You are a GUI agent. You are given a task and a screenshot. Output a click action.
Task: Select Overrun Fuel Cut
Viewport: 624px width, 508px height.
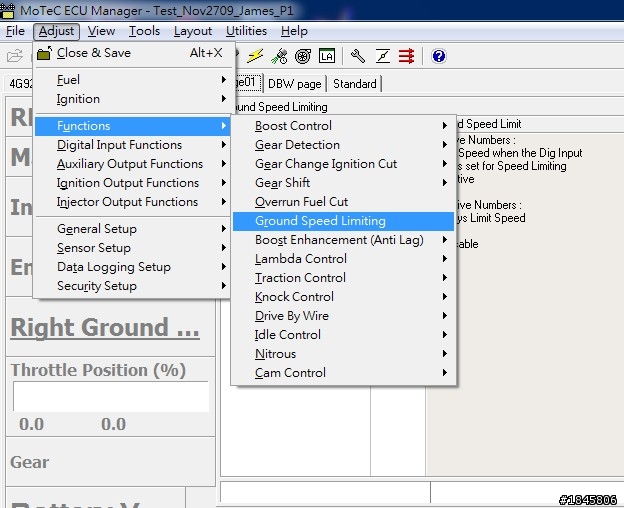click(343, 202)
